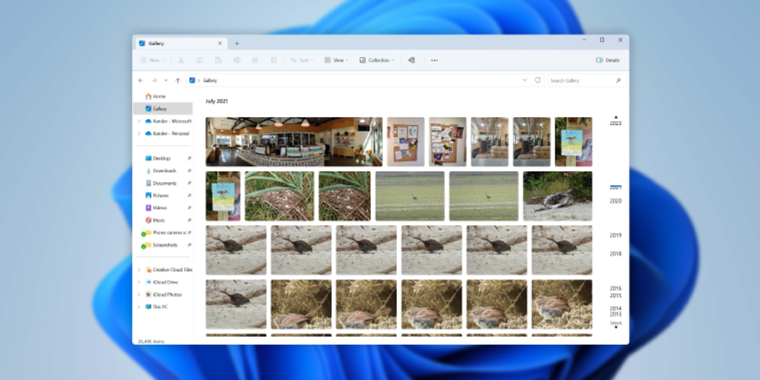Refresh the Gallery view
This screenshot has width=760, height=380.
538,80
